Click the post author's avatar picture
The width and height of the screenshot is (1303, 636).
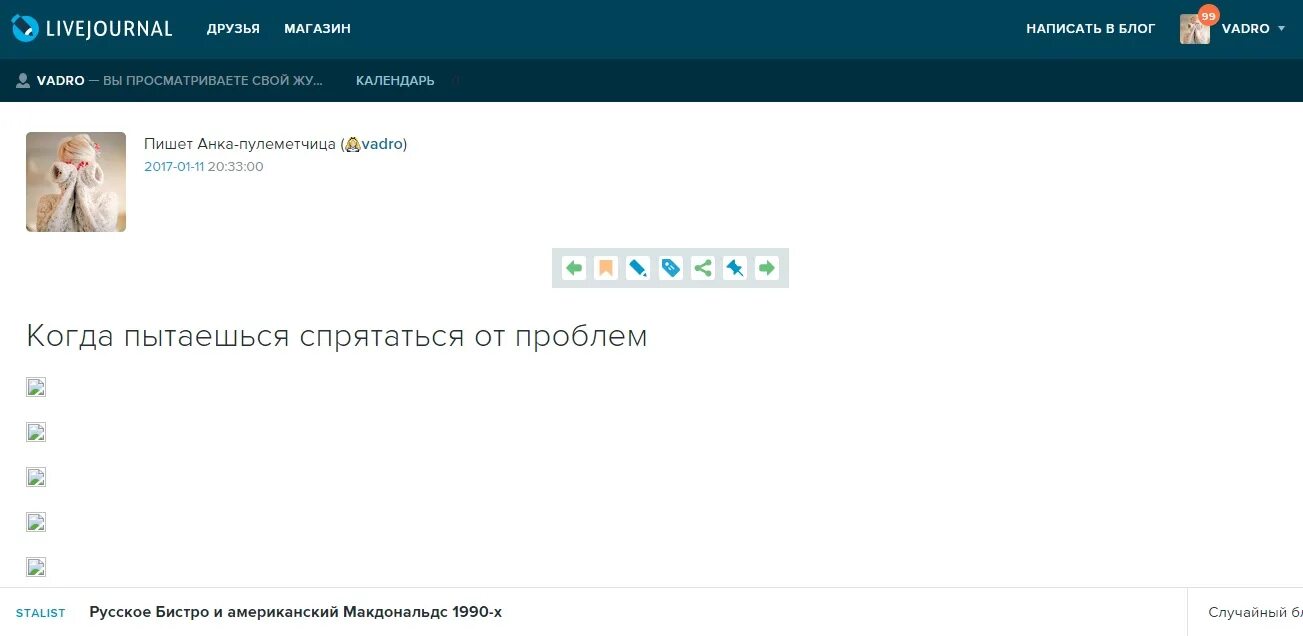click(x=75, y=181)
